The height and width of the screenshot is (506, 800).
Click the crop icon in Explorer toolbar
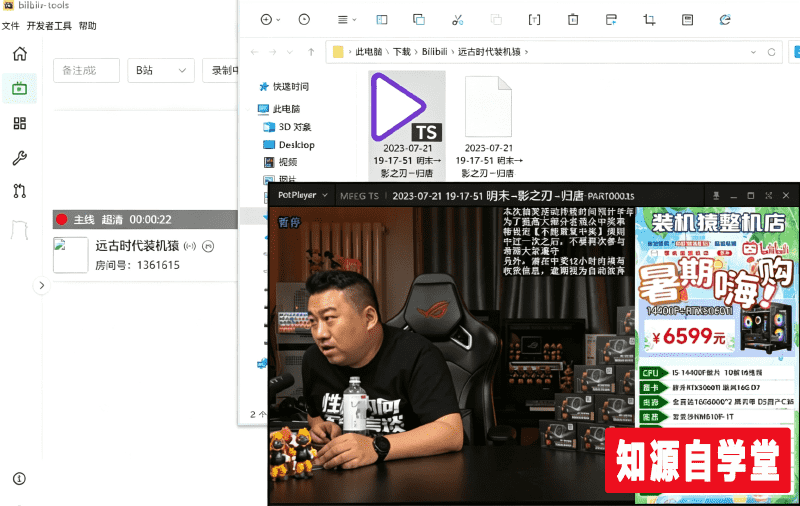649,19
